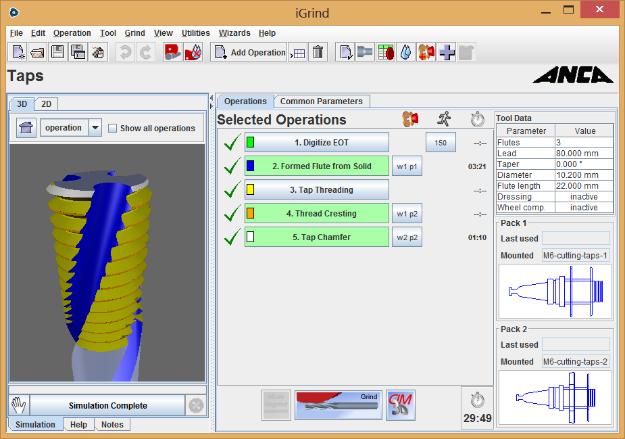Image resolution: width=625 pixels, height=439 pixels.
Task: Open file using the folder icon
Action: pos(37,52)
